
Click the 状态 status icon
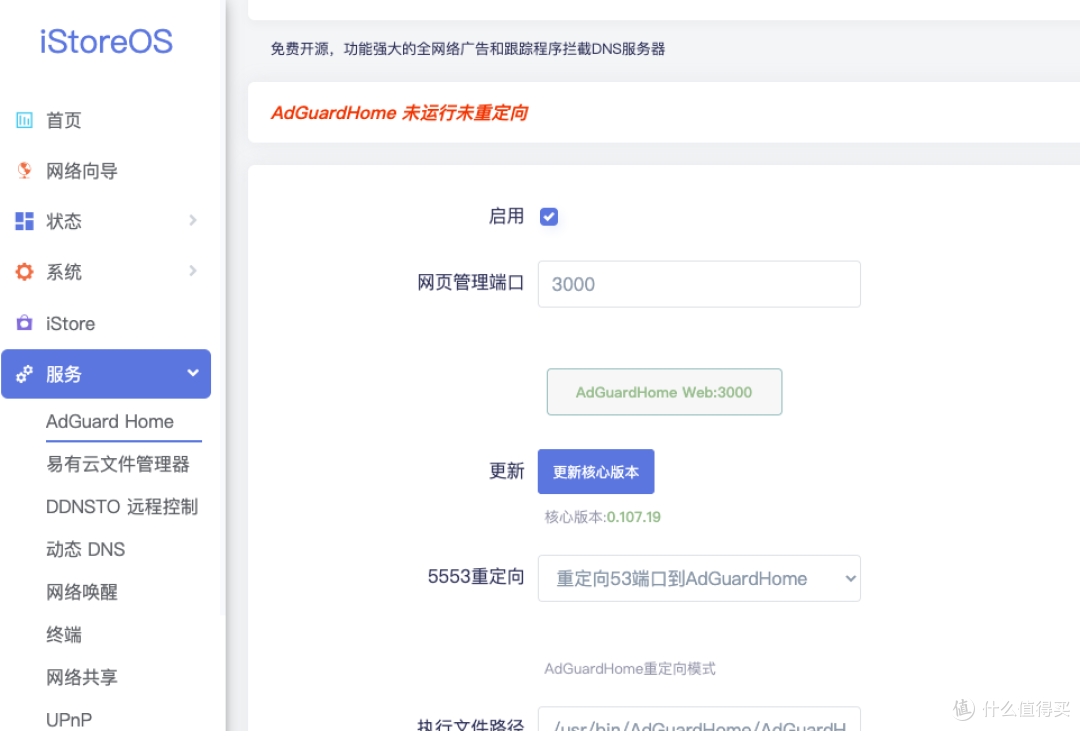pyautogui.click(x=24, y=221)
